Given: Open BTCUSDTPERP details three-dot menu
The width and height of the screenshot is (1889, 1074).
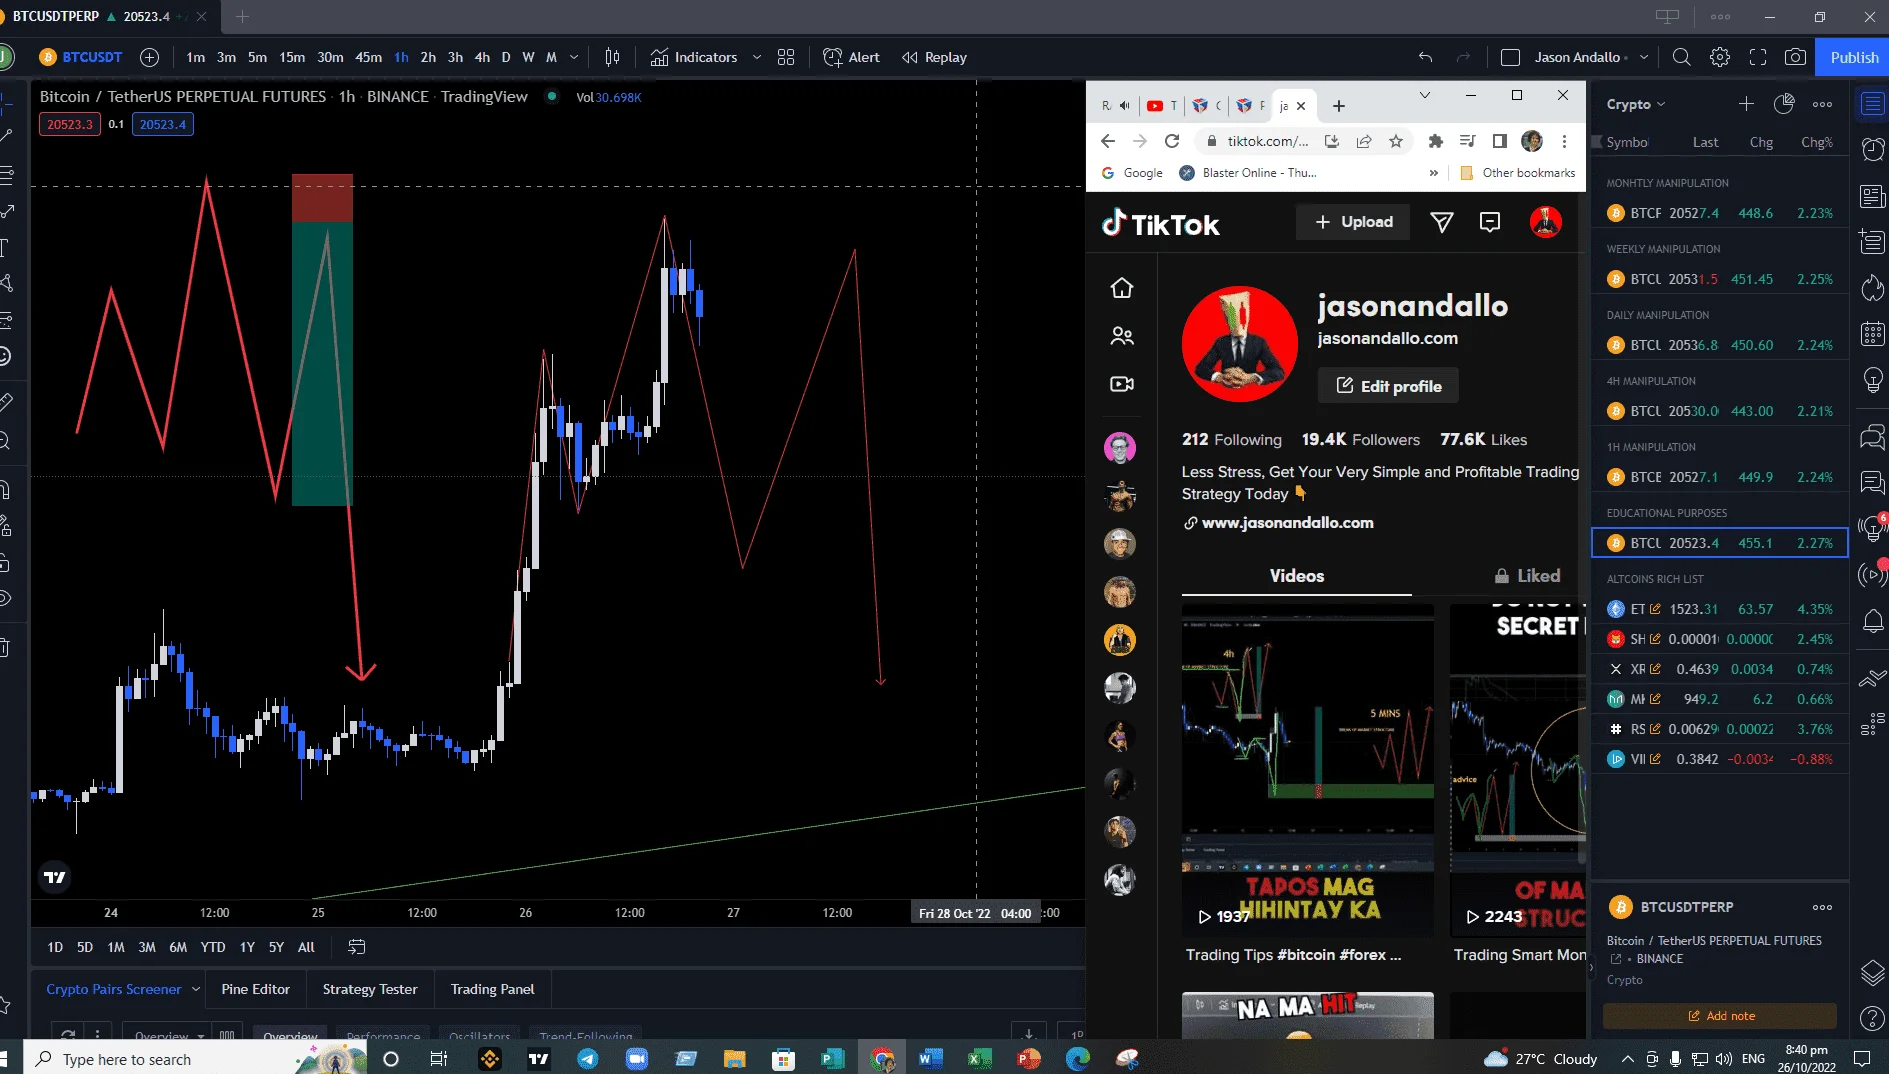Looking at the screenshot, I should pyautogui.click(x=1822, y=907).
